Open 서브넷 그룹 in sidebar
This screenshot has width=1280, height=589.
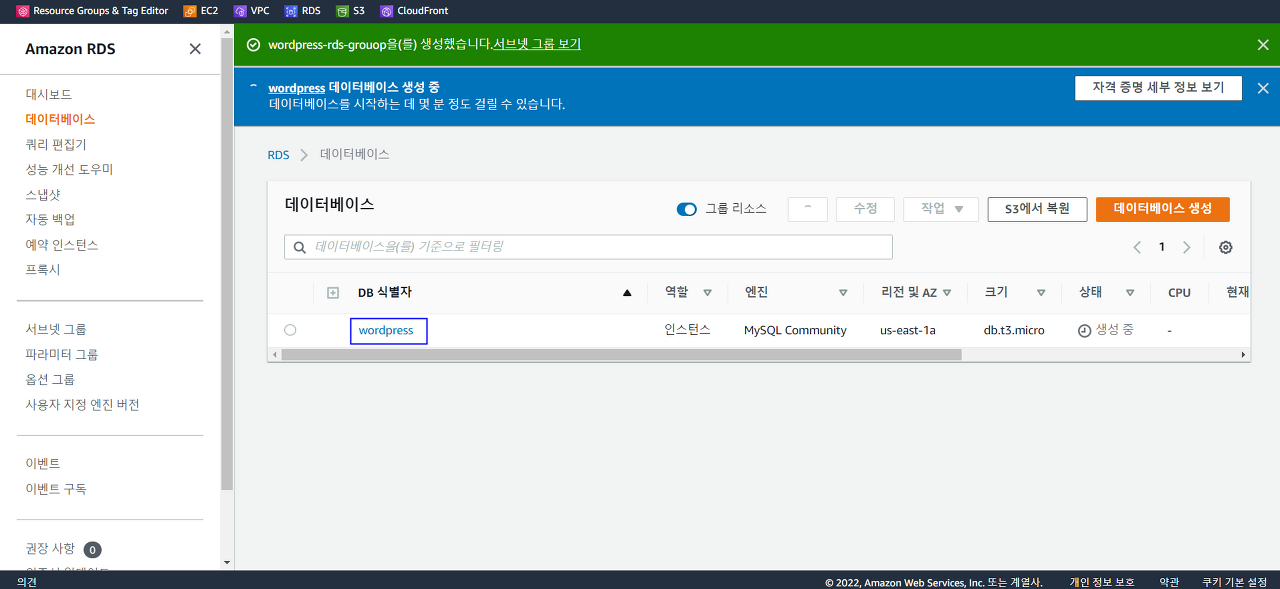(55, 329)
